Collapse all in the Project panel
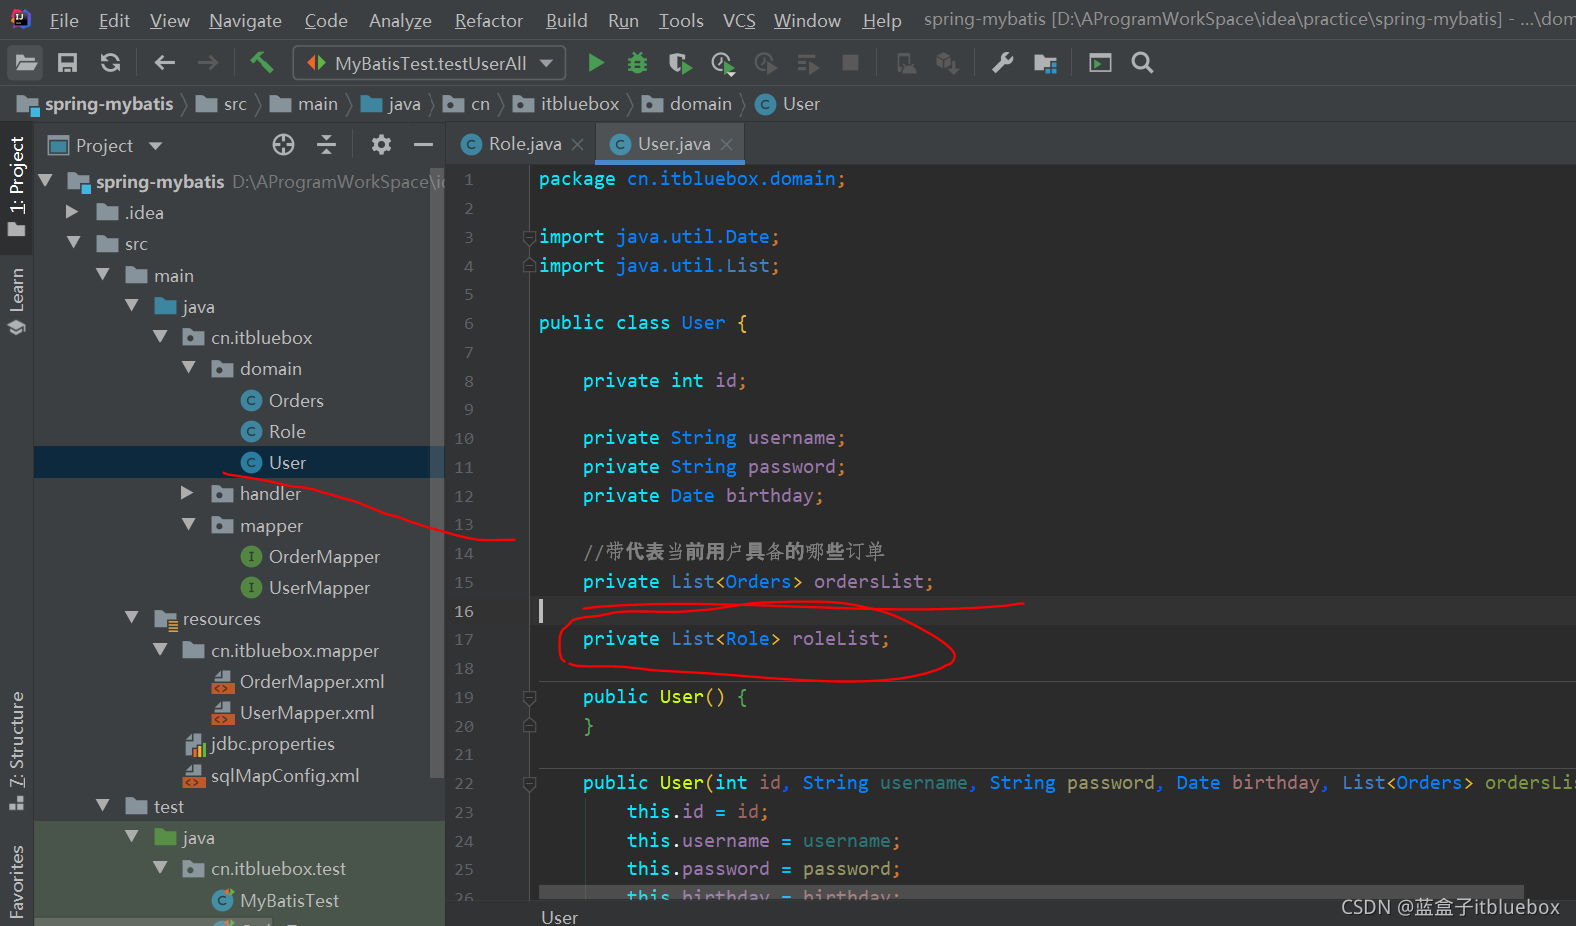The width and height of the screenshot is (1576, 926). [326, 145]
